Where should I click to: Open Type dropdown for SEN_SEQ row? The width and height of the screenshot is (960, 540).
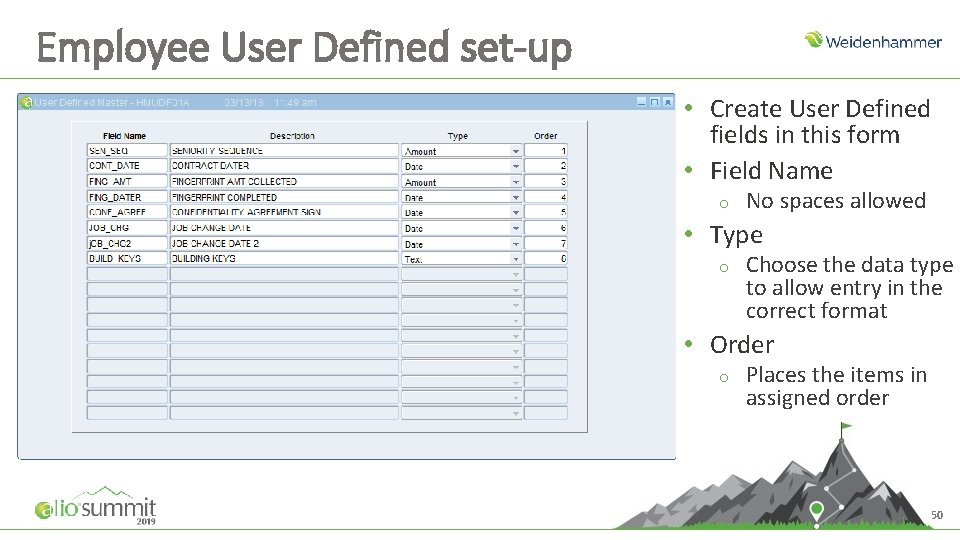[x=516, y=151]
